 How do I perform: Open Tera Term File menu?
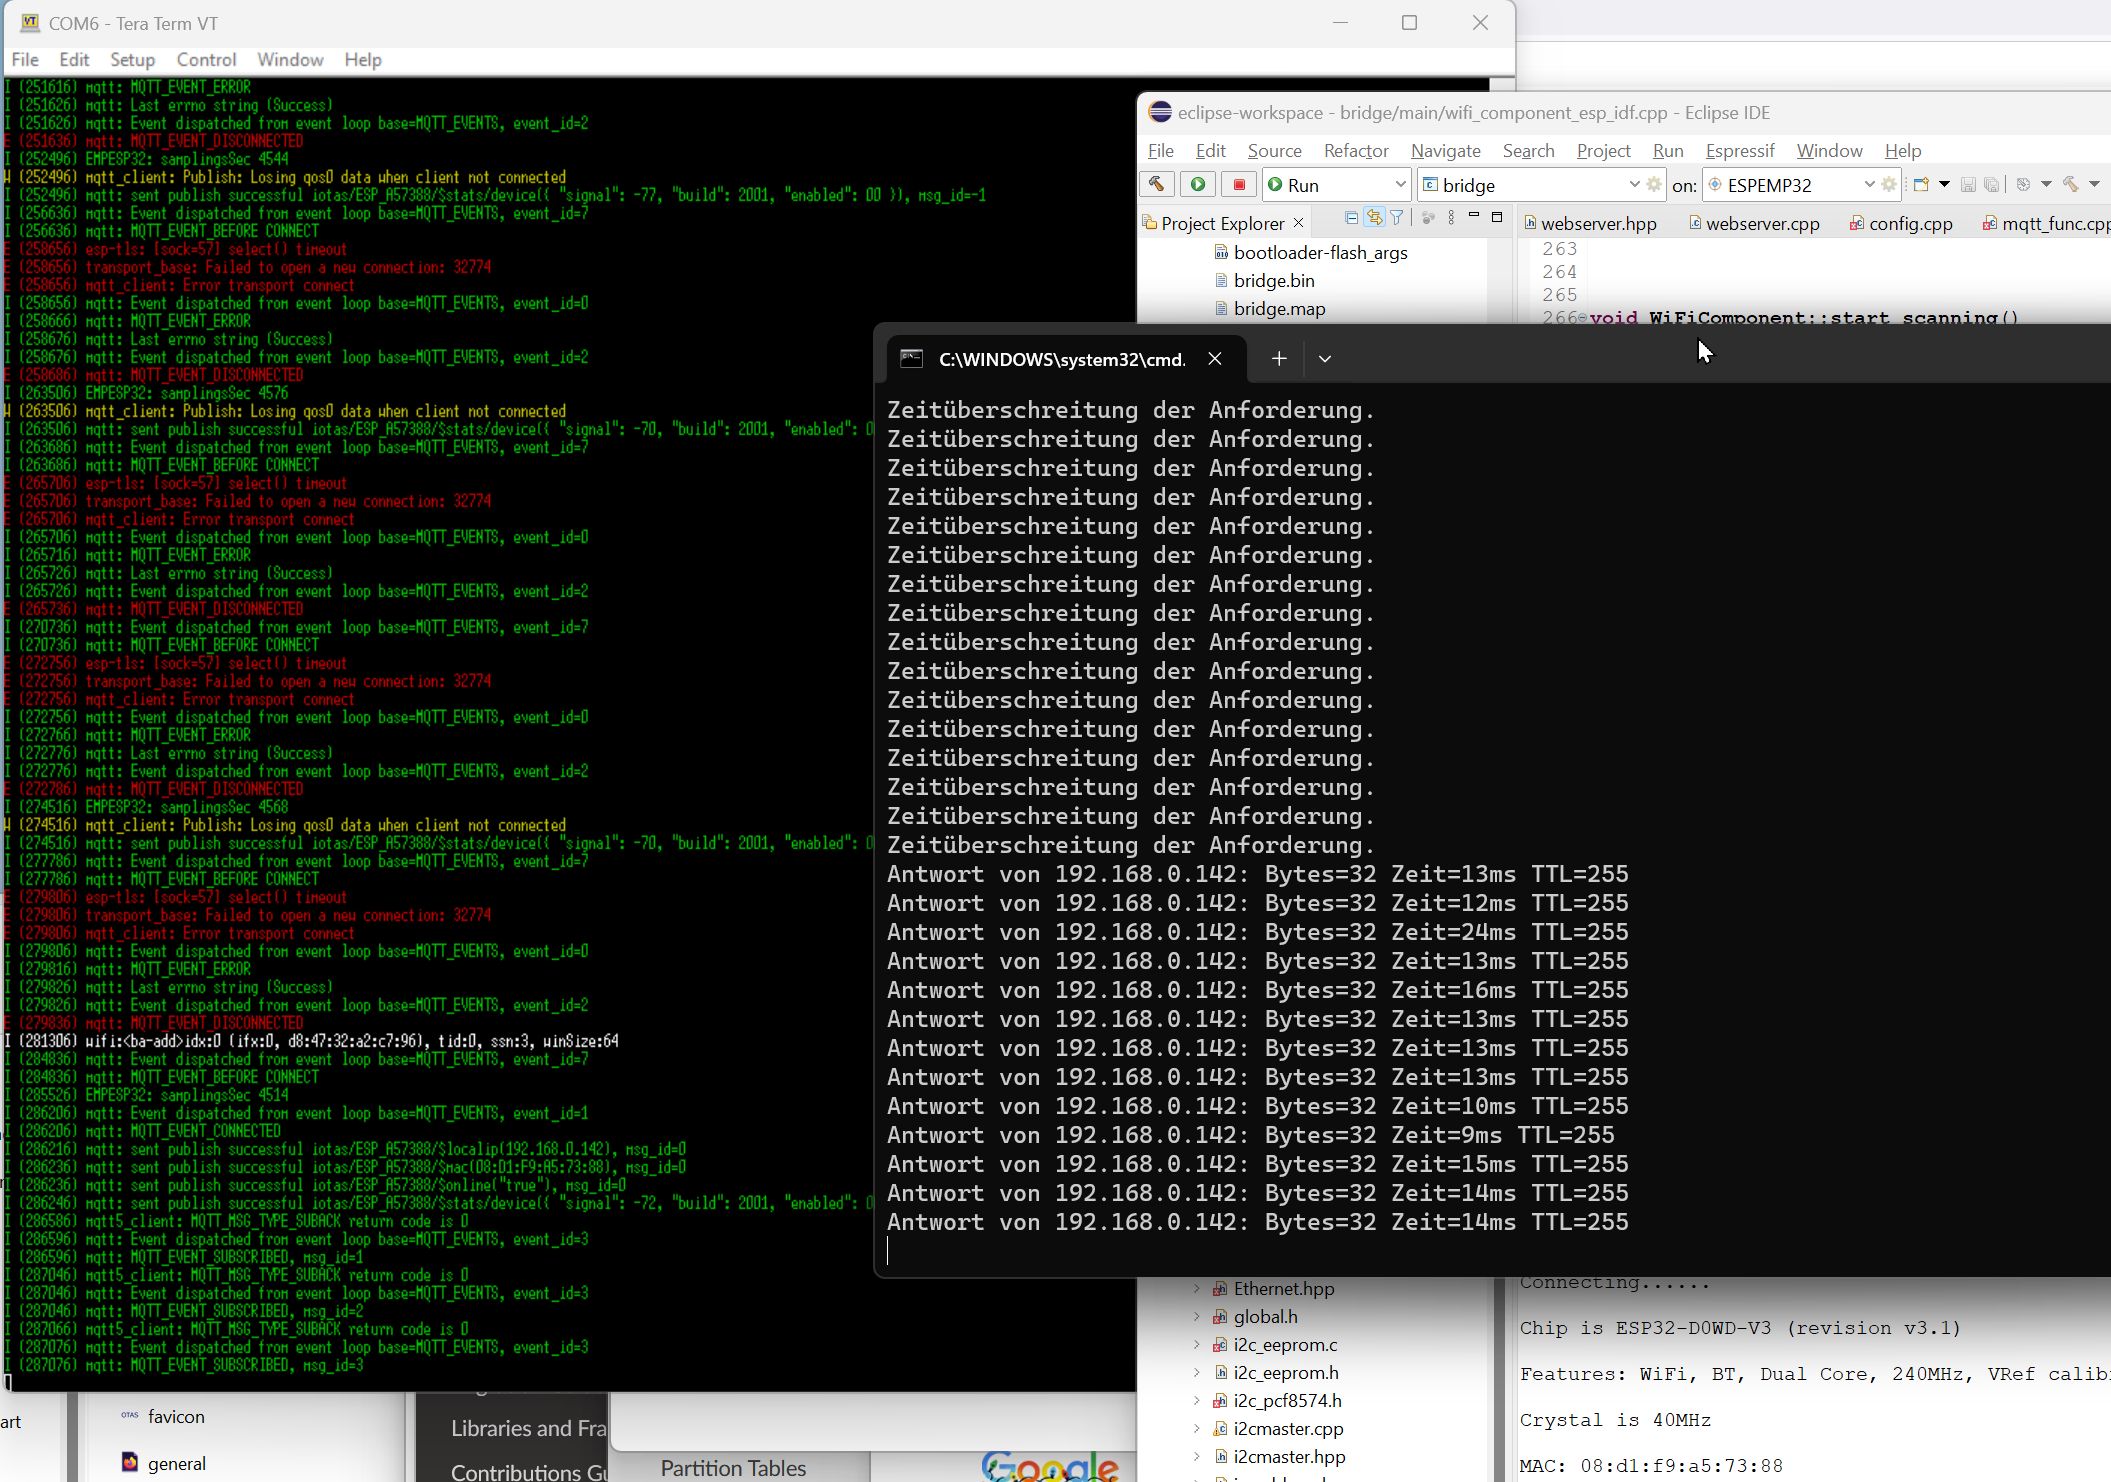tap(25, 60)
